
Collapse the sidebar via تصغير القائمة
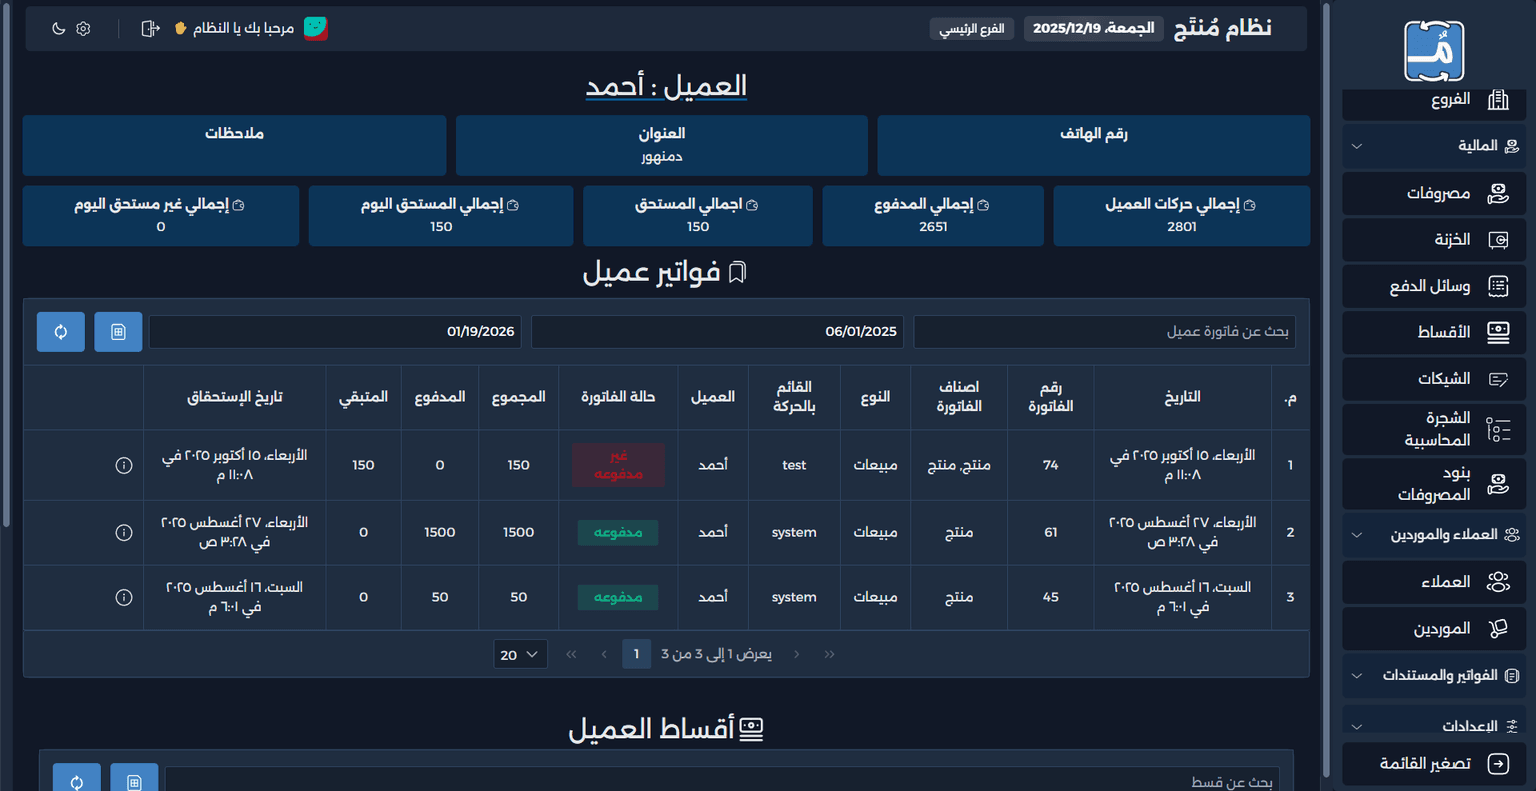point(1434,763)
